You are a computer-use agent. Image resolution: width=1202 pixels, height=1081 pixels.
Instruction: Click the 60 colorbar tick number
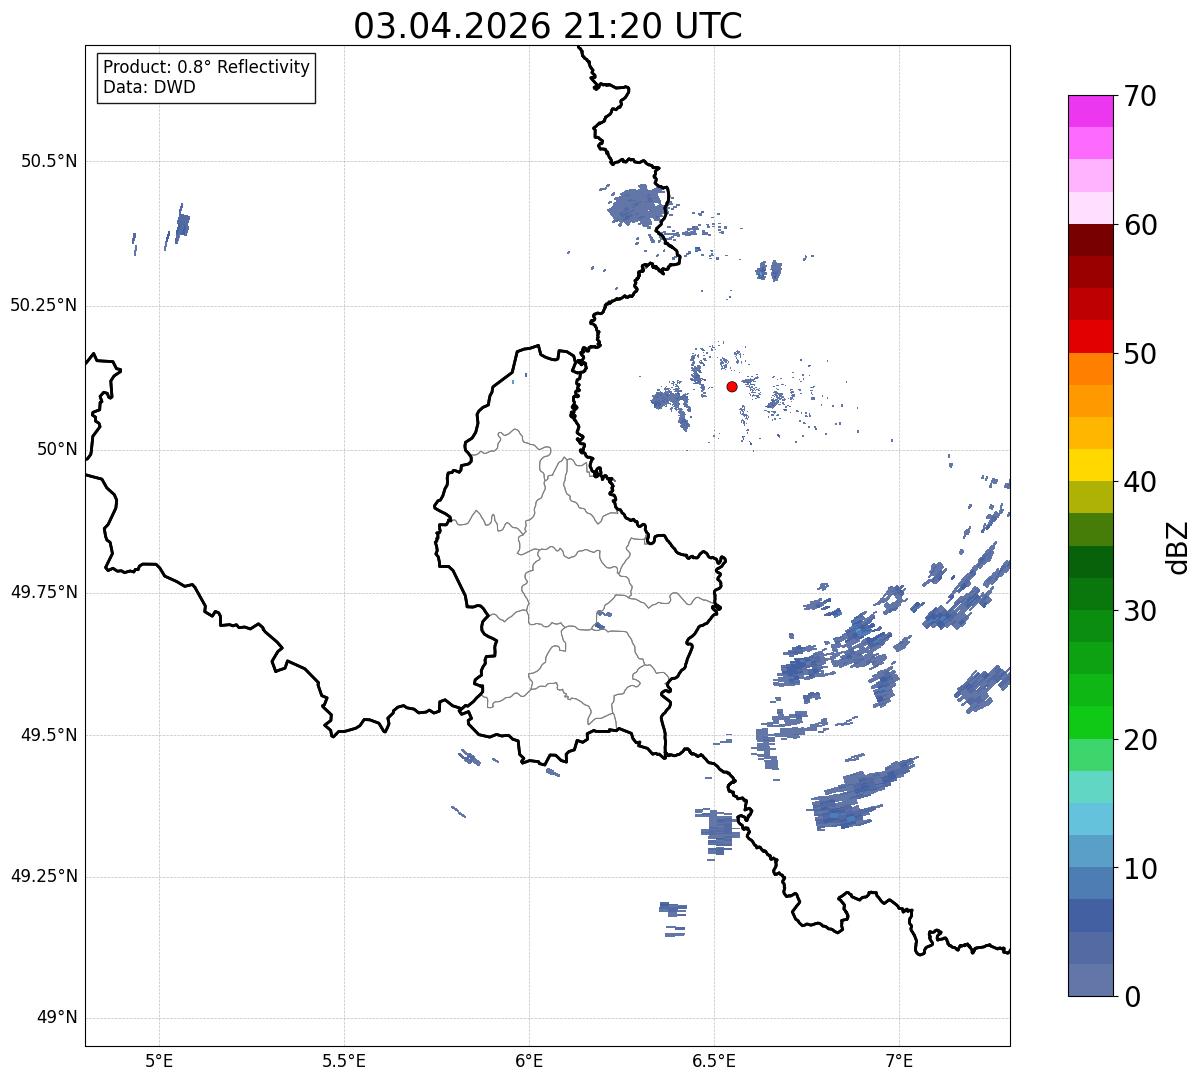[1140, 225]
